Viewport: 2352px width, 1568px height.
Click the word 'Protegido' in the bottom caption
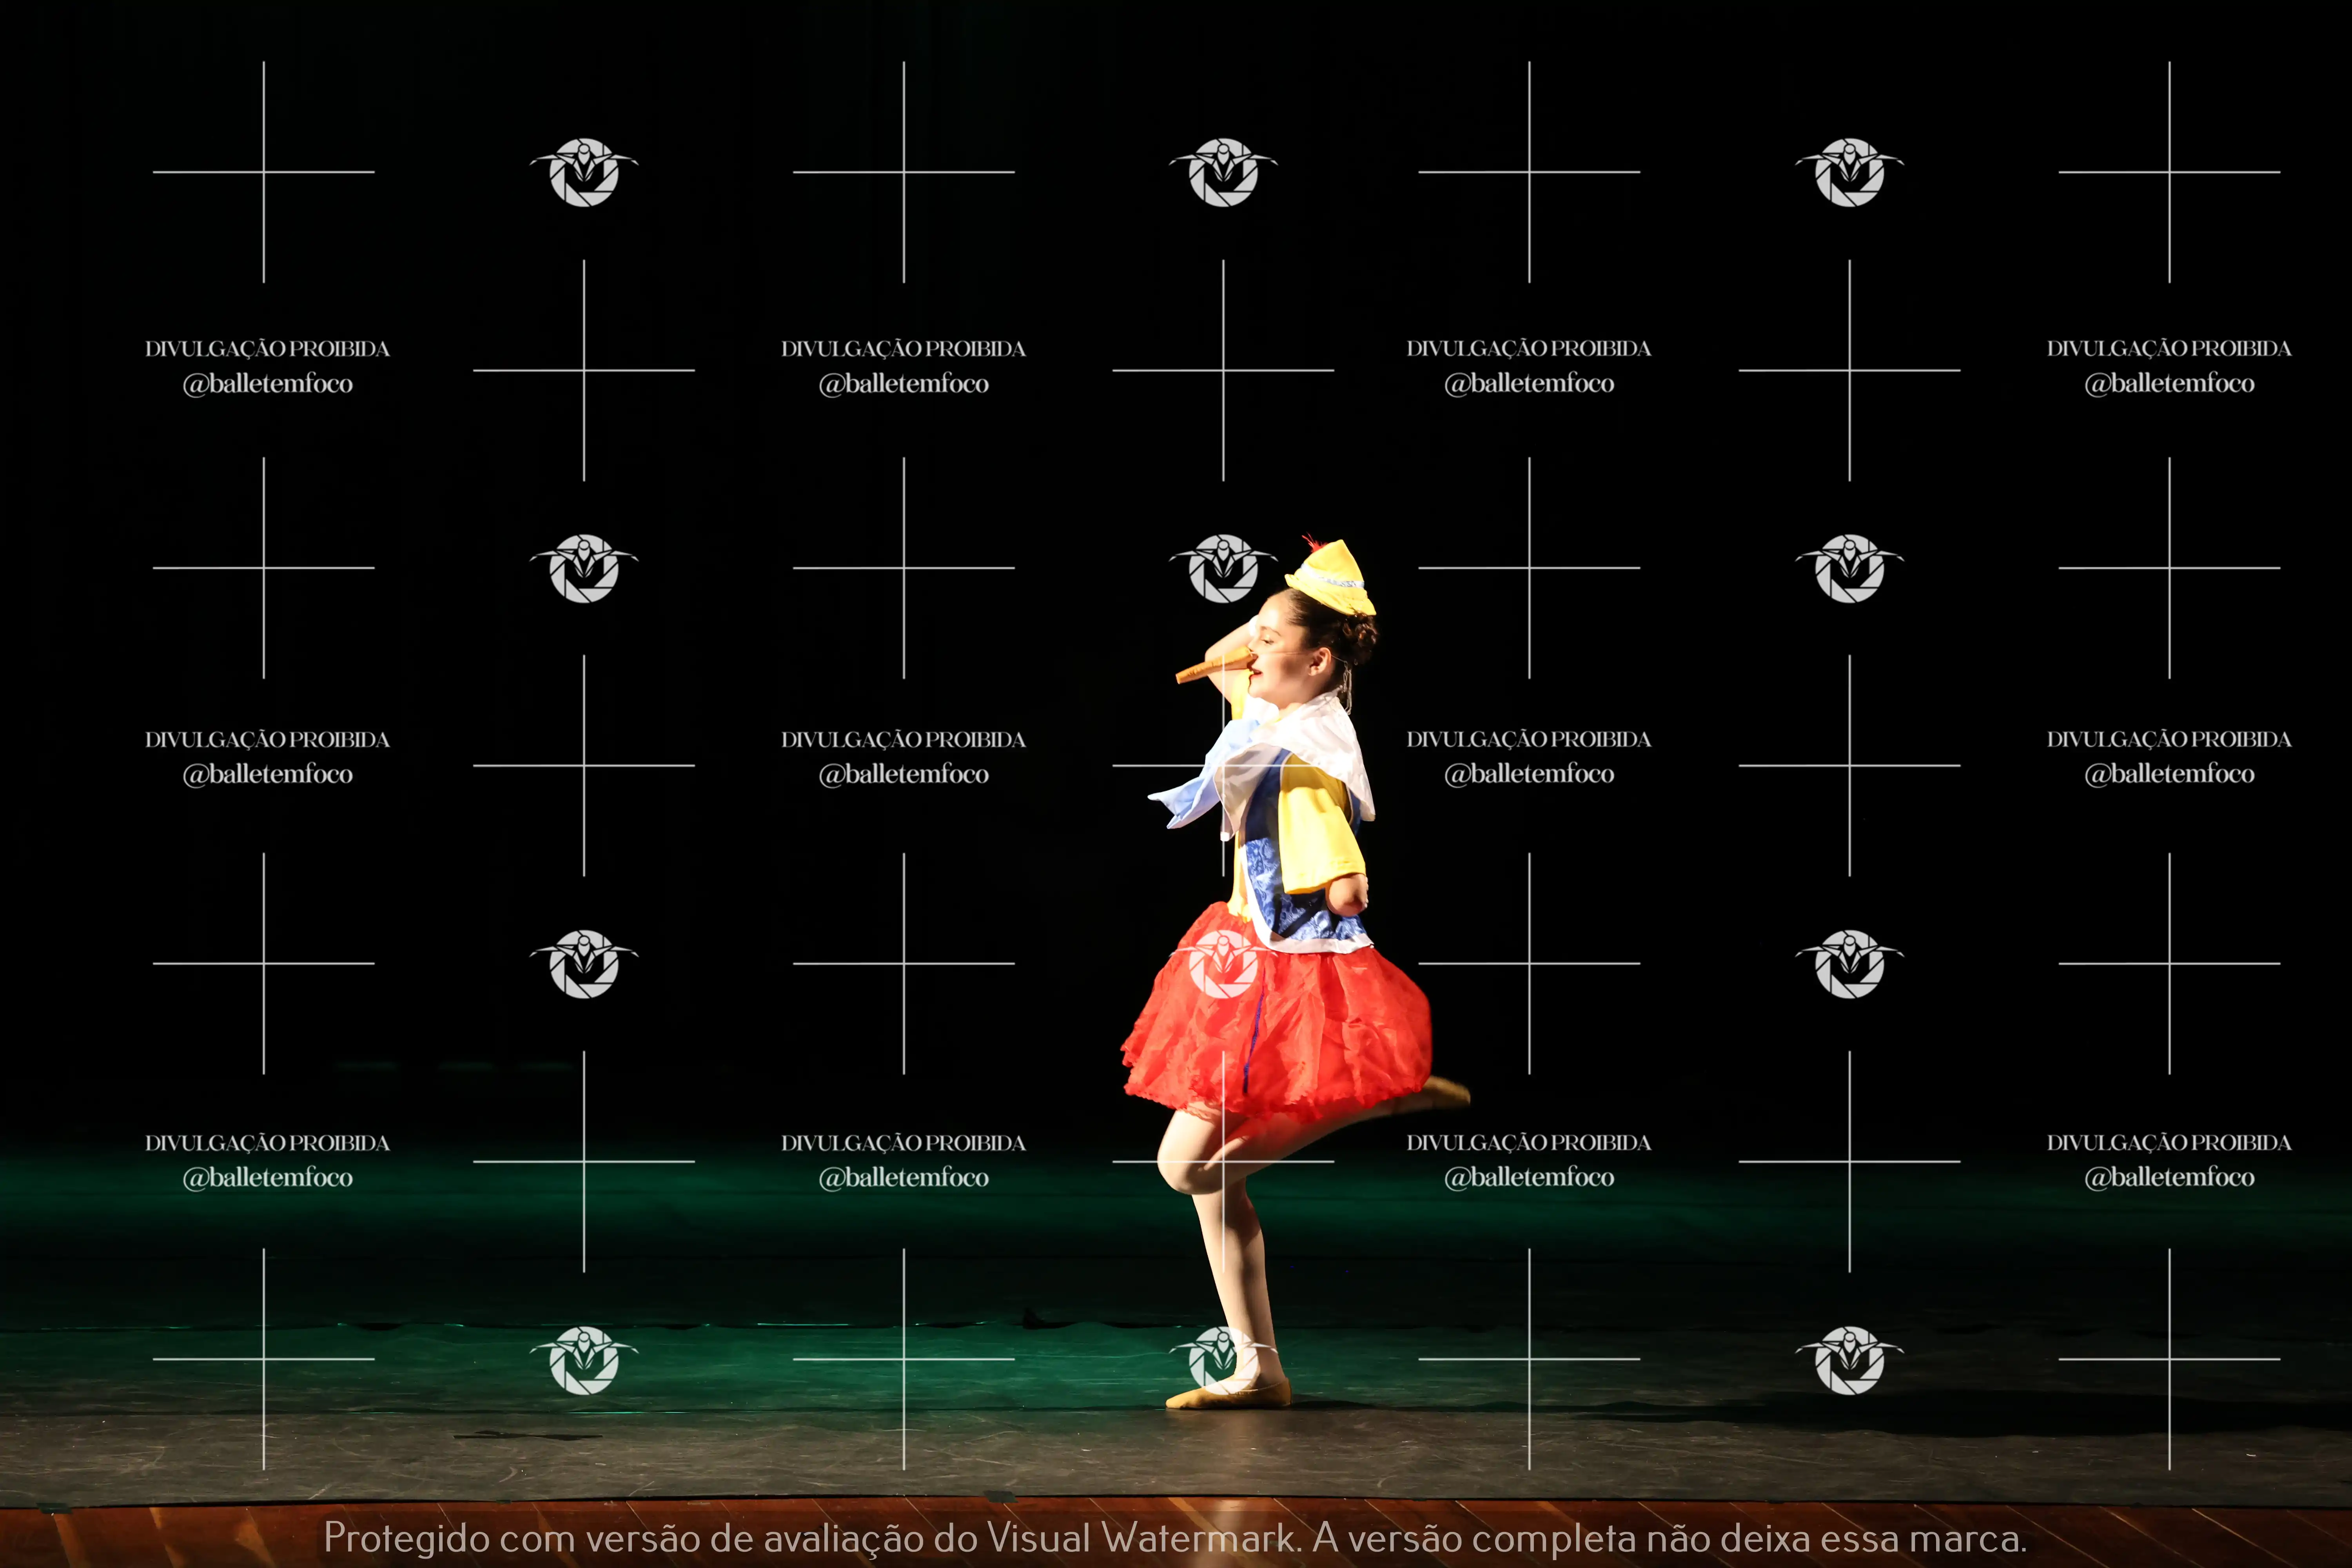point(406,1538)
